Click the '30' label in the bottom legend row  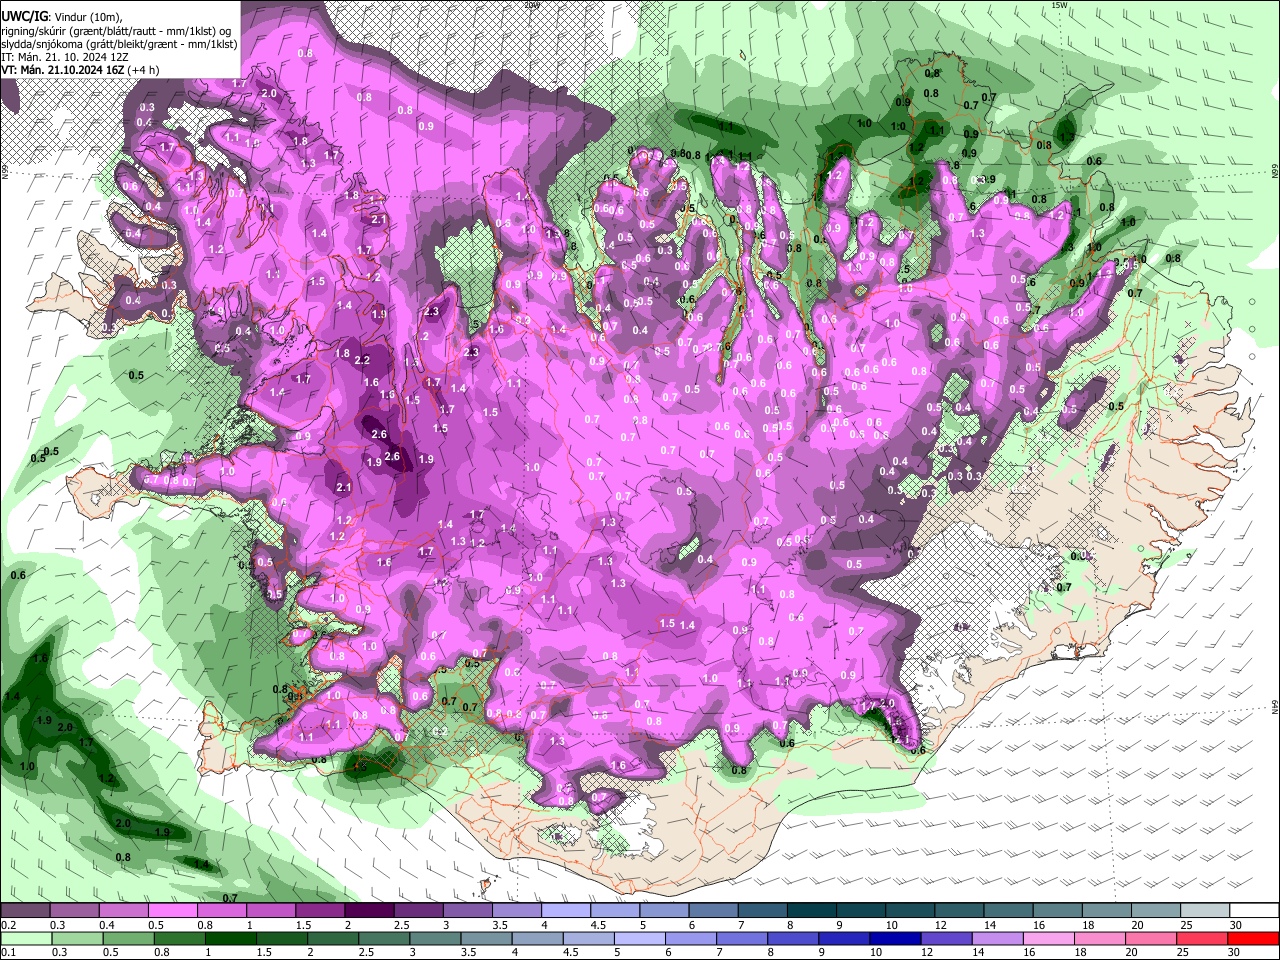[1234, 952]
